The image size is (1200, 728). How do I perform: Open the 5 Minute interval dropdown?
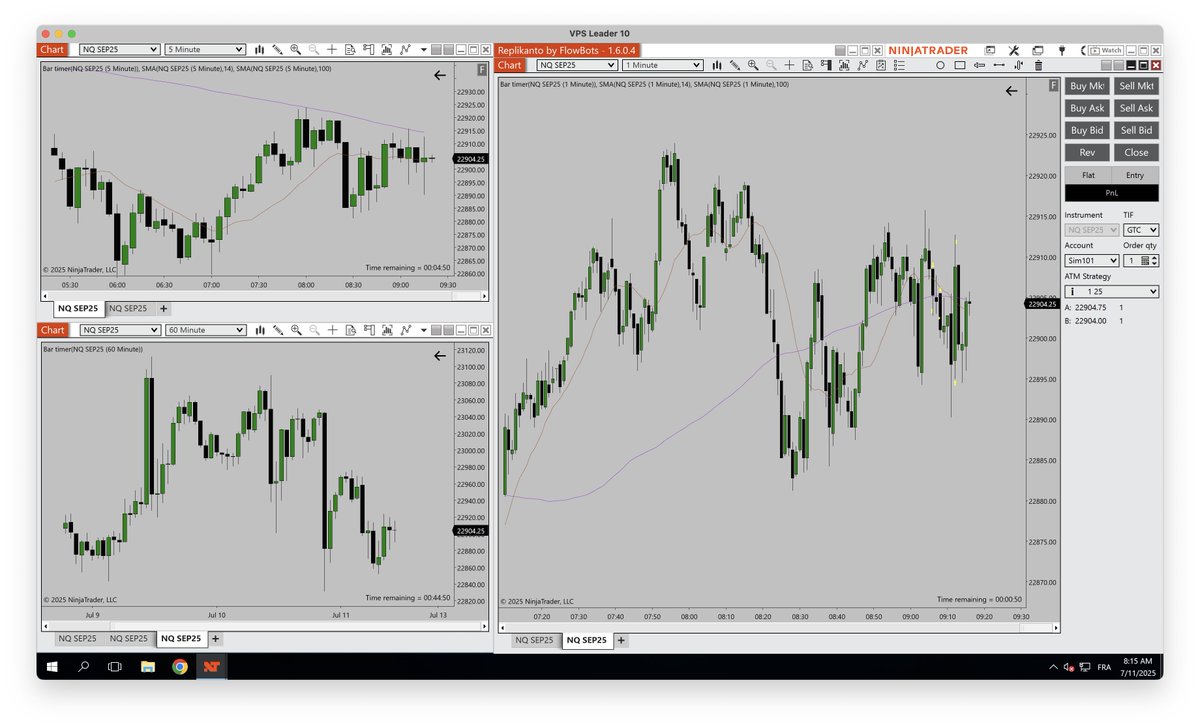point(205,49)
